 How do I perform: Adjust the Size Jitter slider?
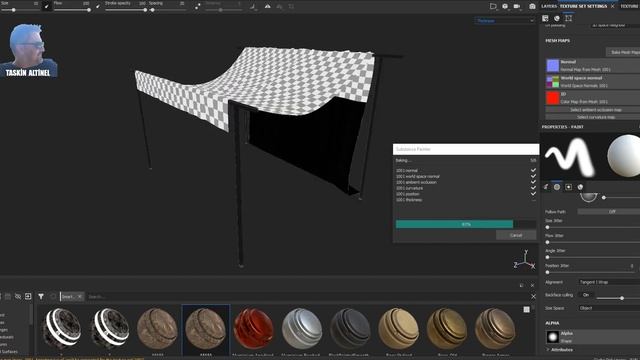pos(592,227)
